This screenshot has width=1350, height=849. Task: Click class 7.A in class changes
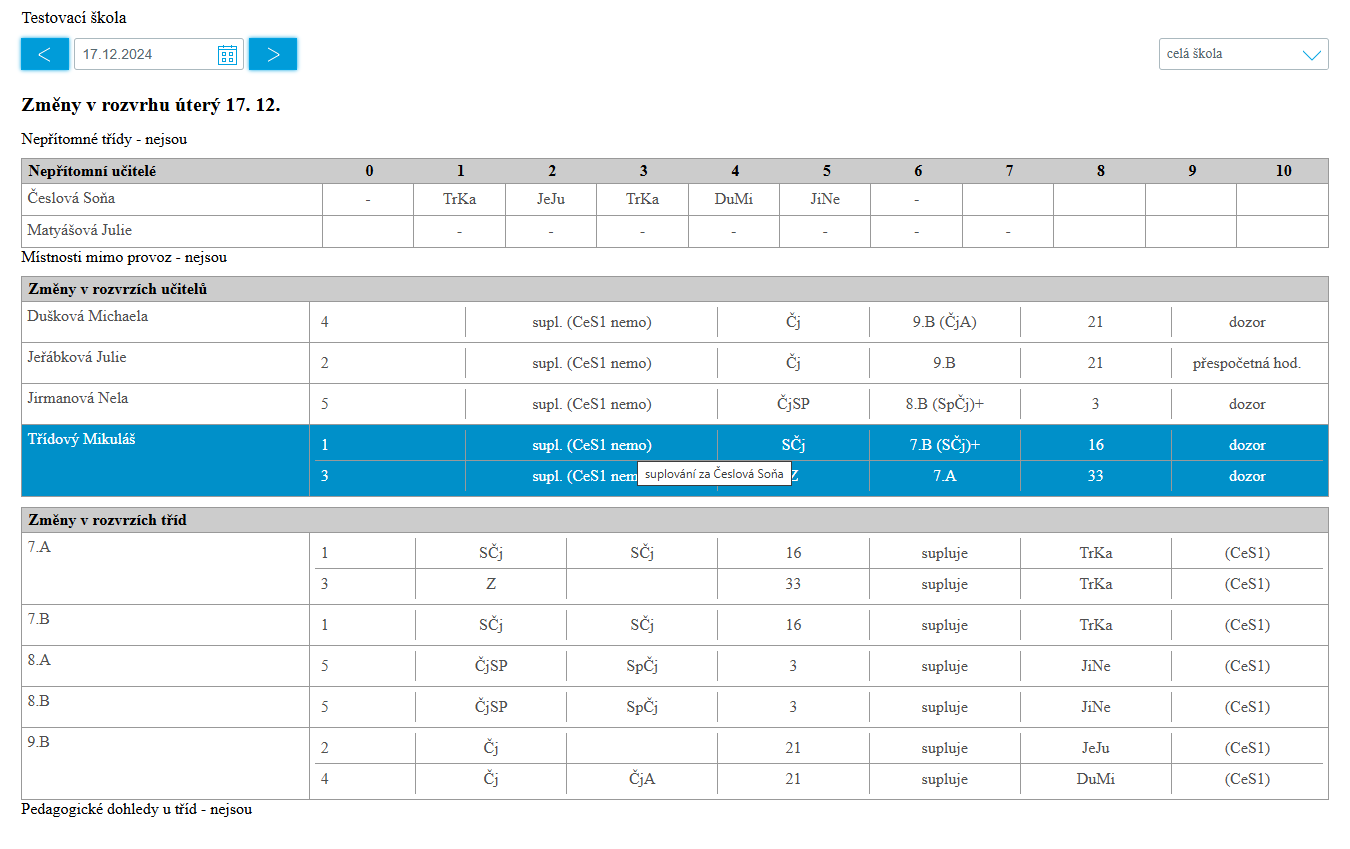pyautogui.click(x=40, y=547)
